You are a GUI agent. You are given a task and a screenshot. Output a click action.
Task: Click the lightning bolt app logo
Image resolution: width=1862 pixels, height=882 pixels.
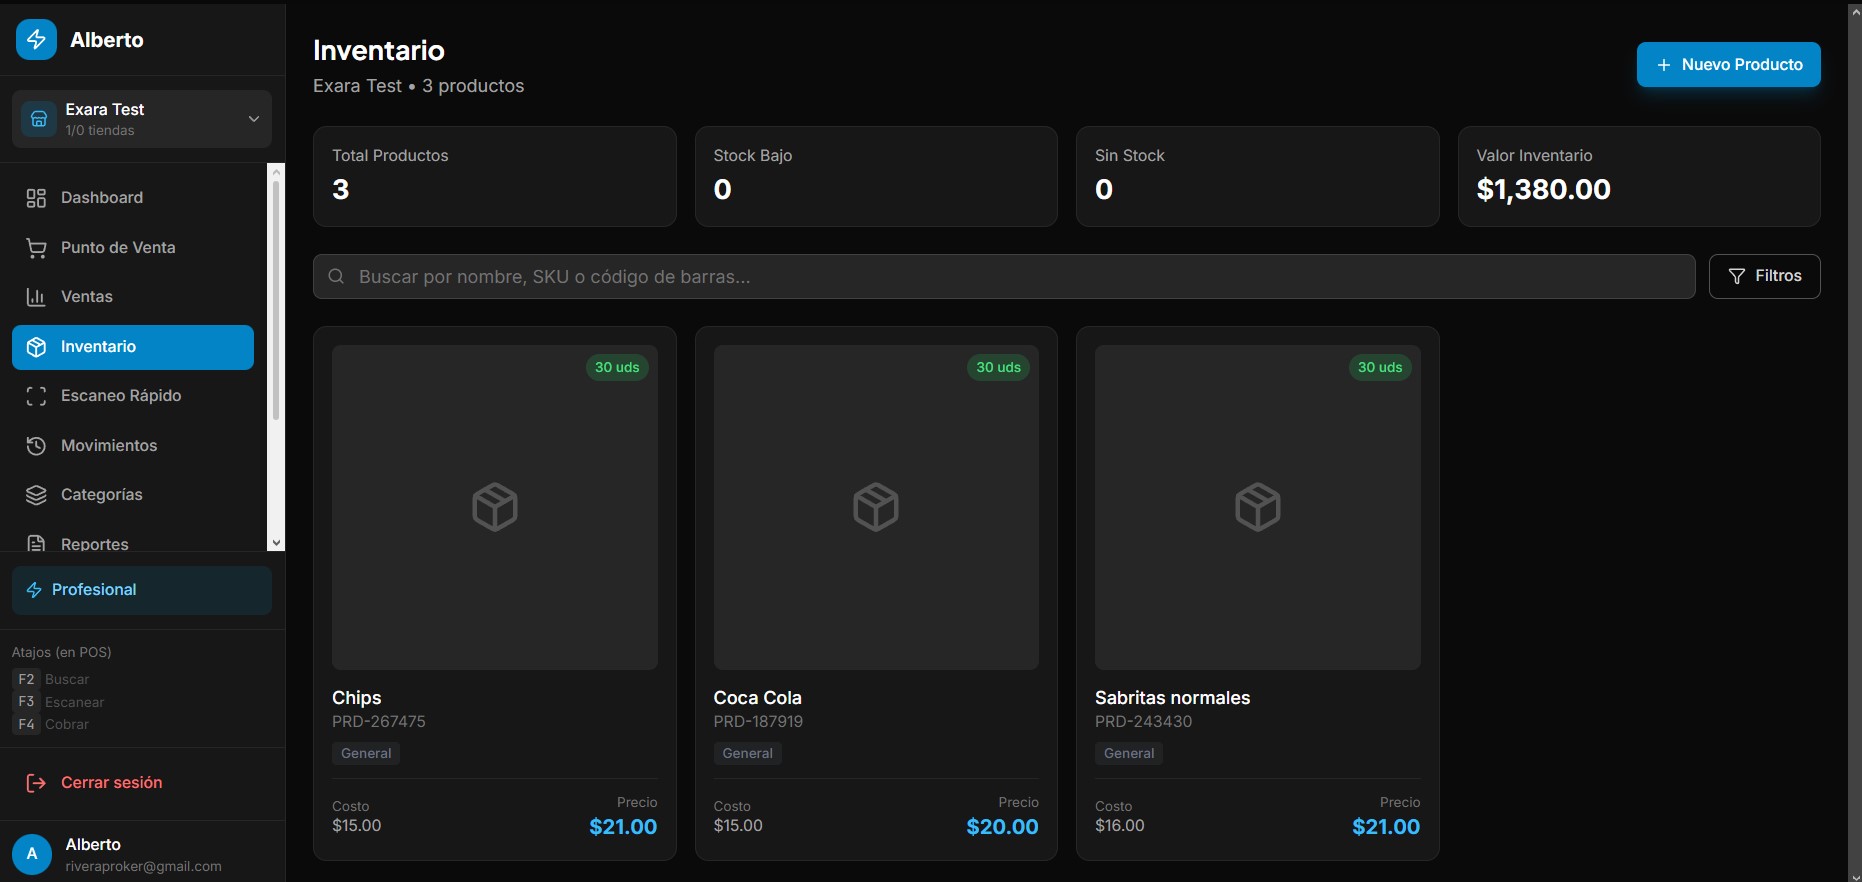click(x=36, y=40)
